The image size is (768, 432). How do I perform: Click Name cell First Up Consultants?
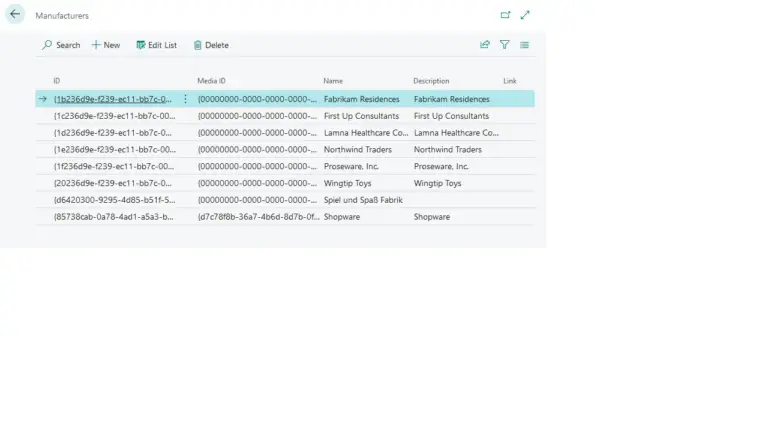[361, 116]
